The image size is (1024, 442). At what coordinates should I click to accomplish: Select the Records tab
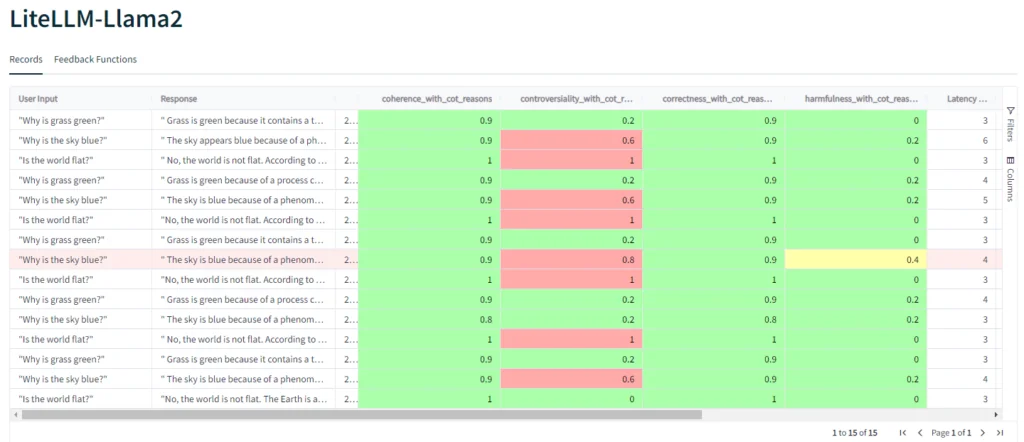click(x=25, y=59)
